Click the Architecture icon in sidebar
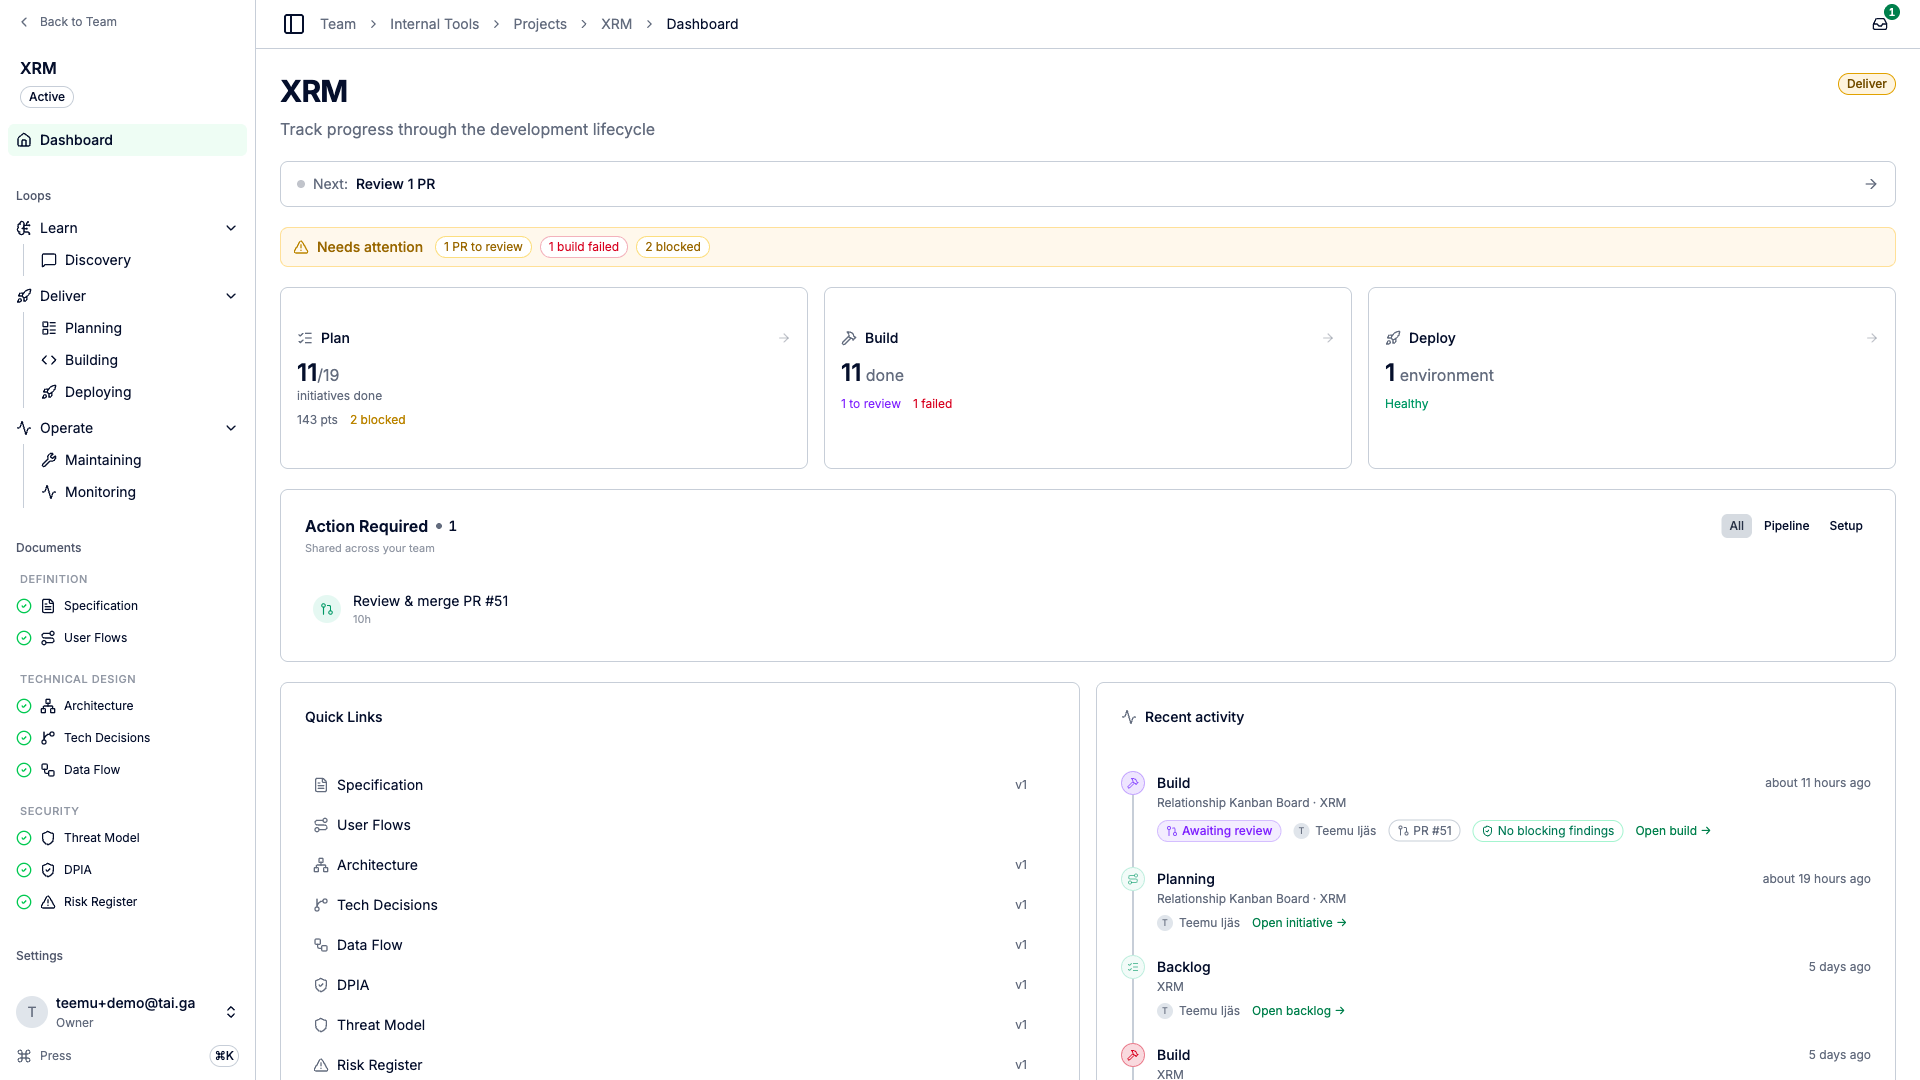This screenshot has height=1080, width=1920. pyautogui.click(x=48, y=706)
